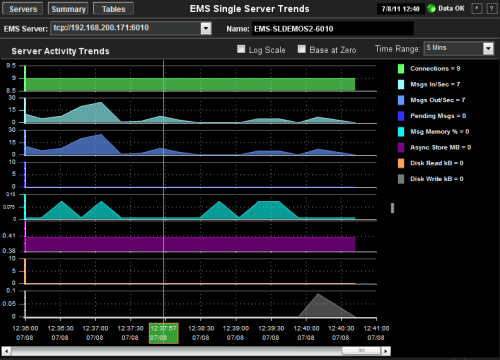Click the Connections = 9 legend label
500x360 pixels.
pyautogui.click(x=435, y=69)
